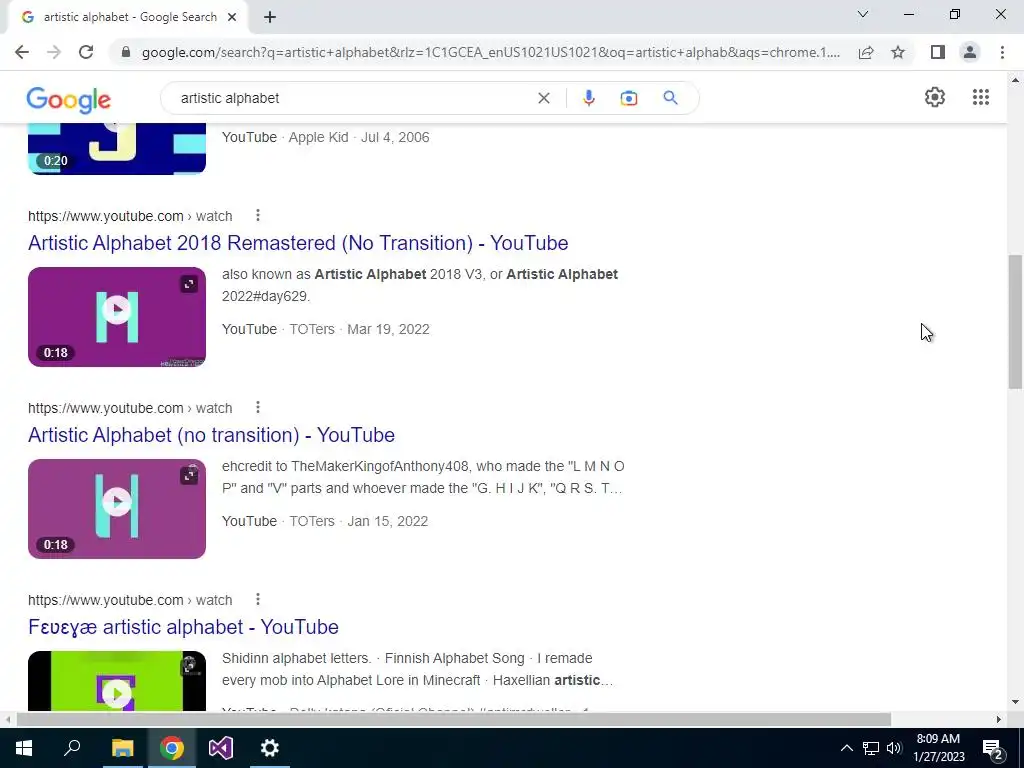Show hidden system tray icons
This screenshot has width=1024, height=768.
point(846,748)
